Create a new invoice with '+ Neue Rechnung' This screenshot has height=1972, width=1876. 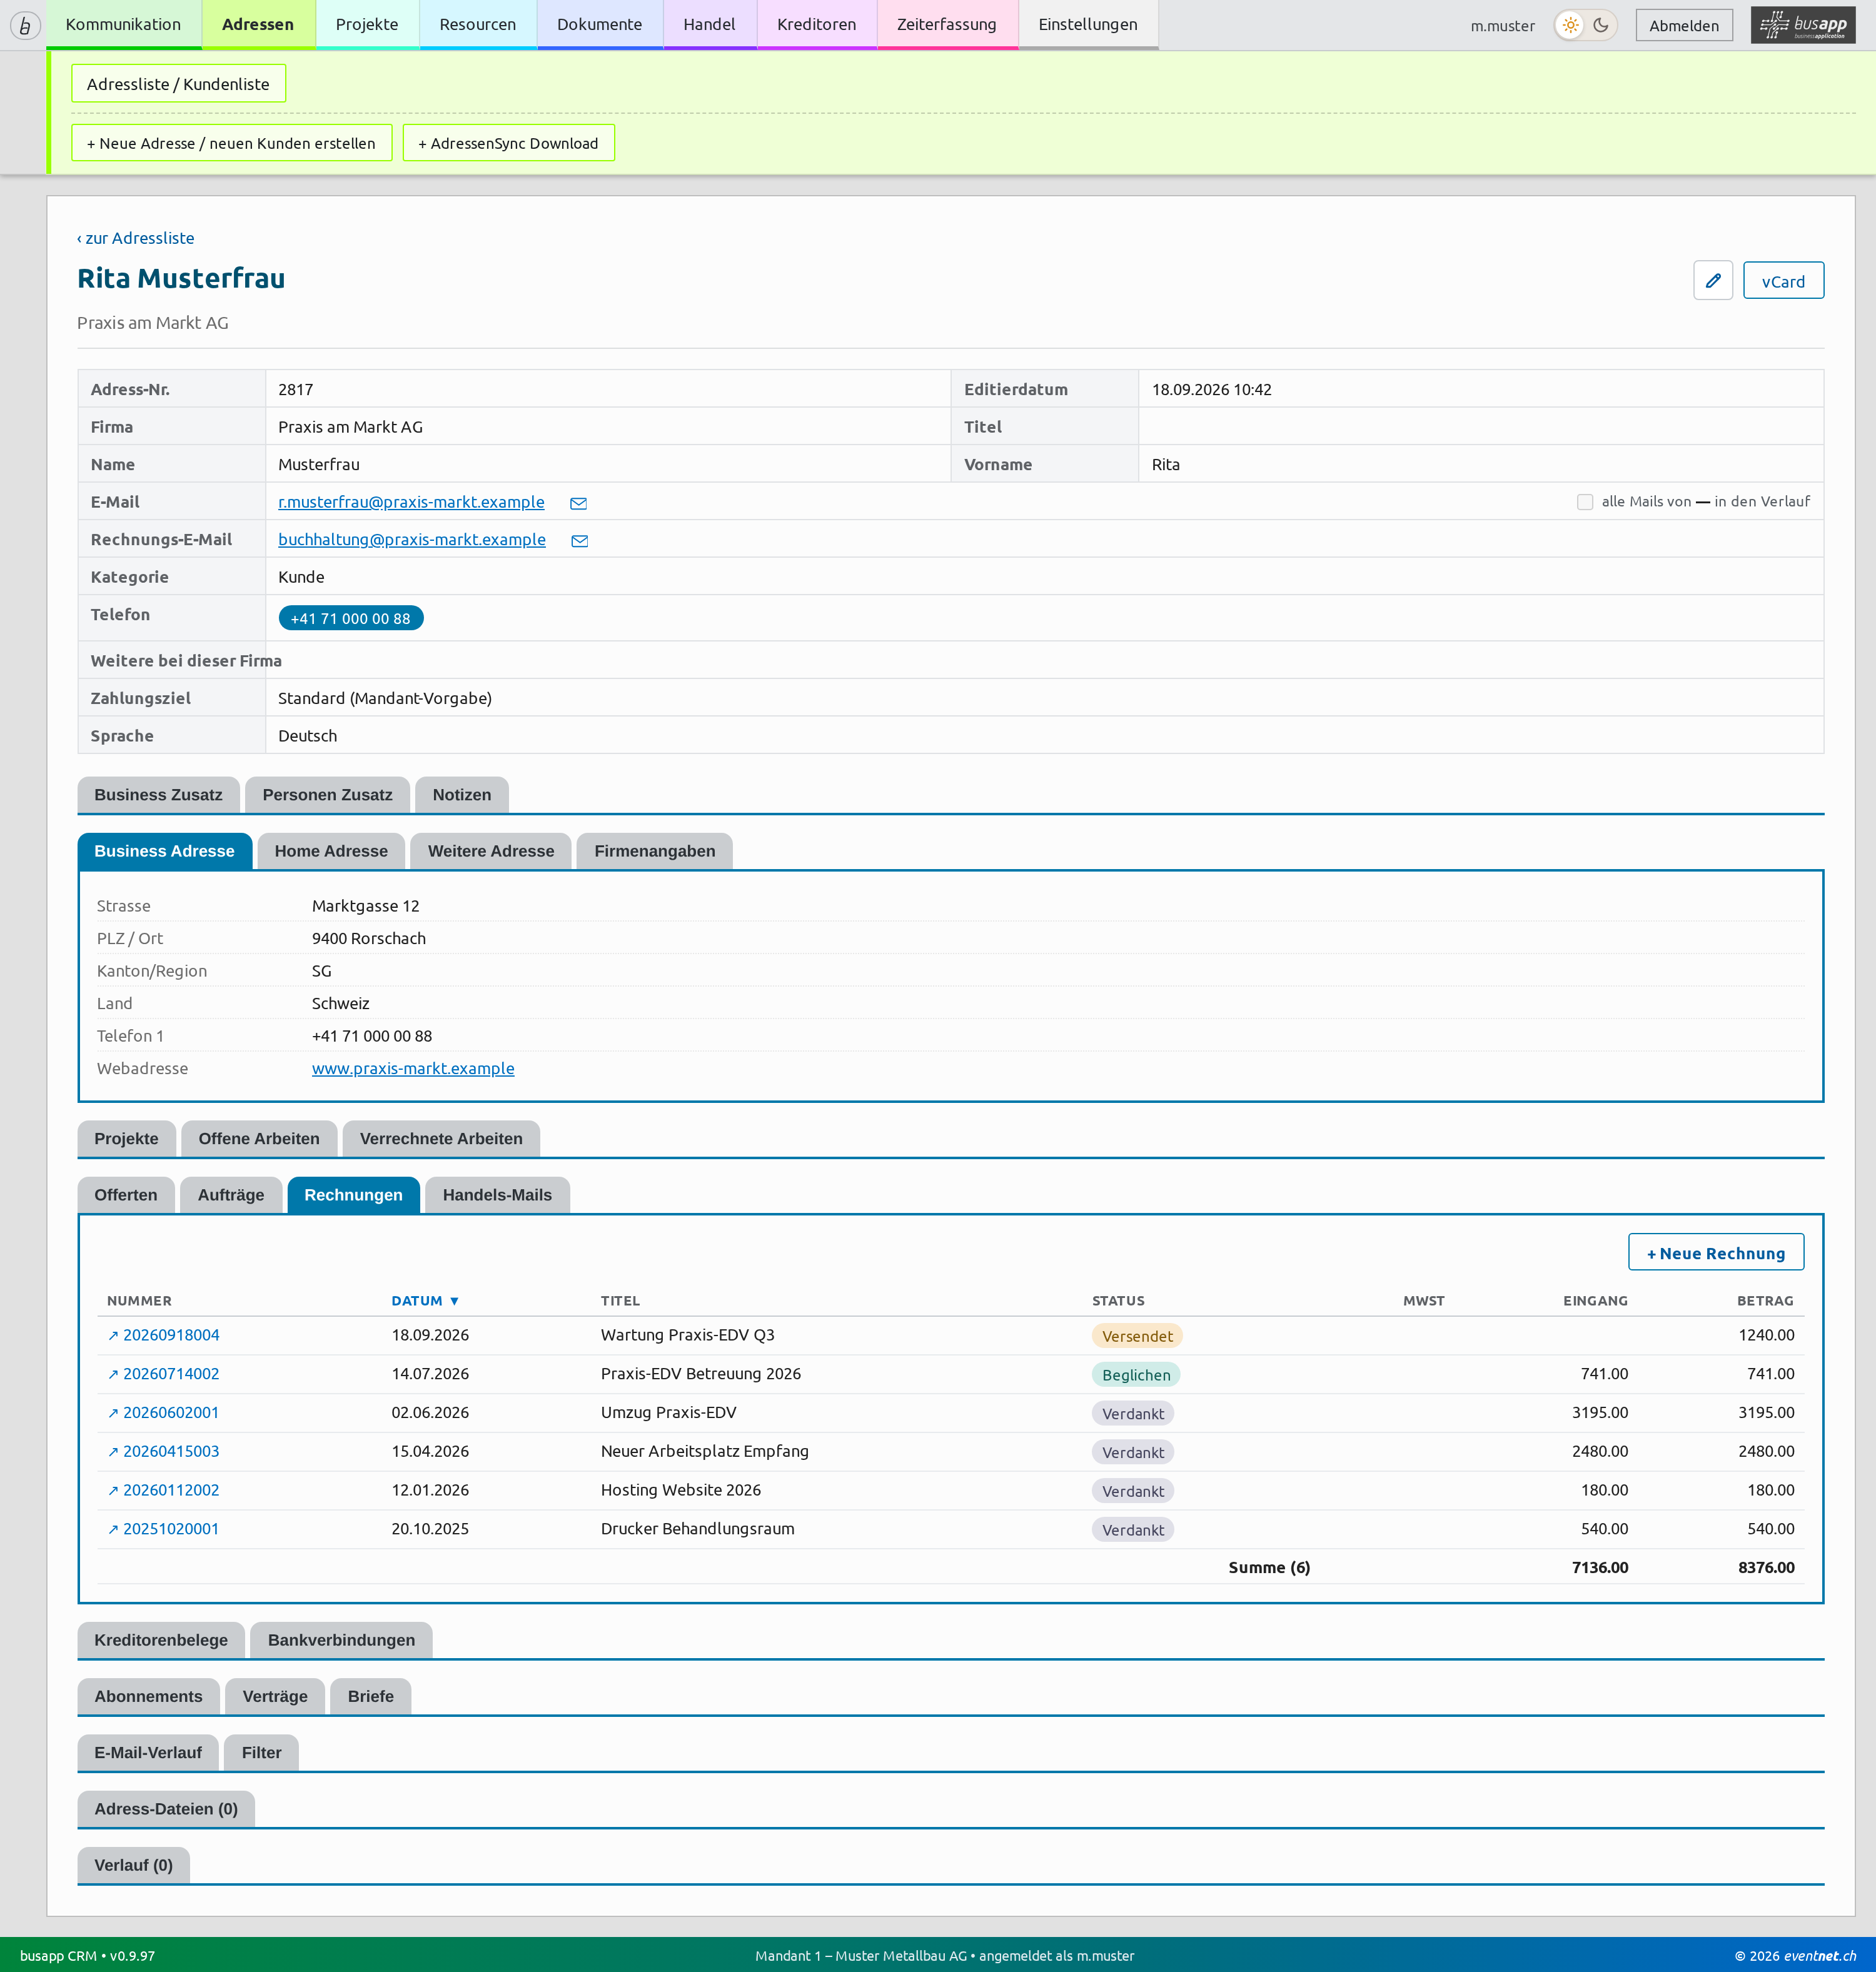[1715, 1253]
